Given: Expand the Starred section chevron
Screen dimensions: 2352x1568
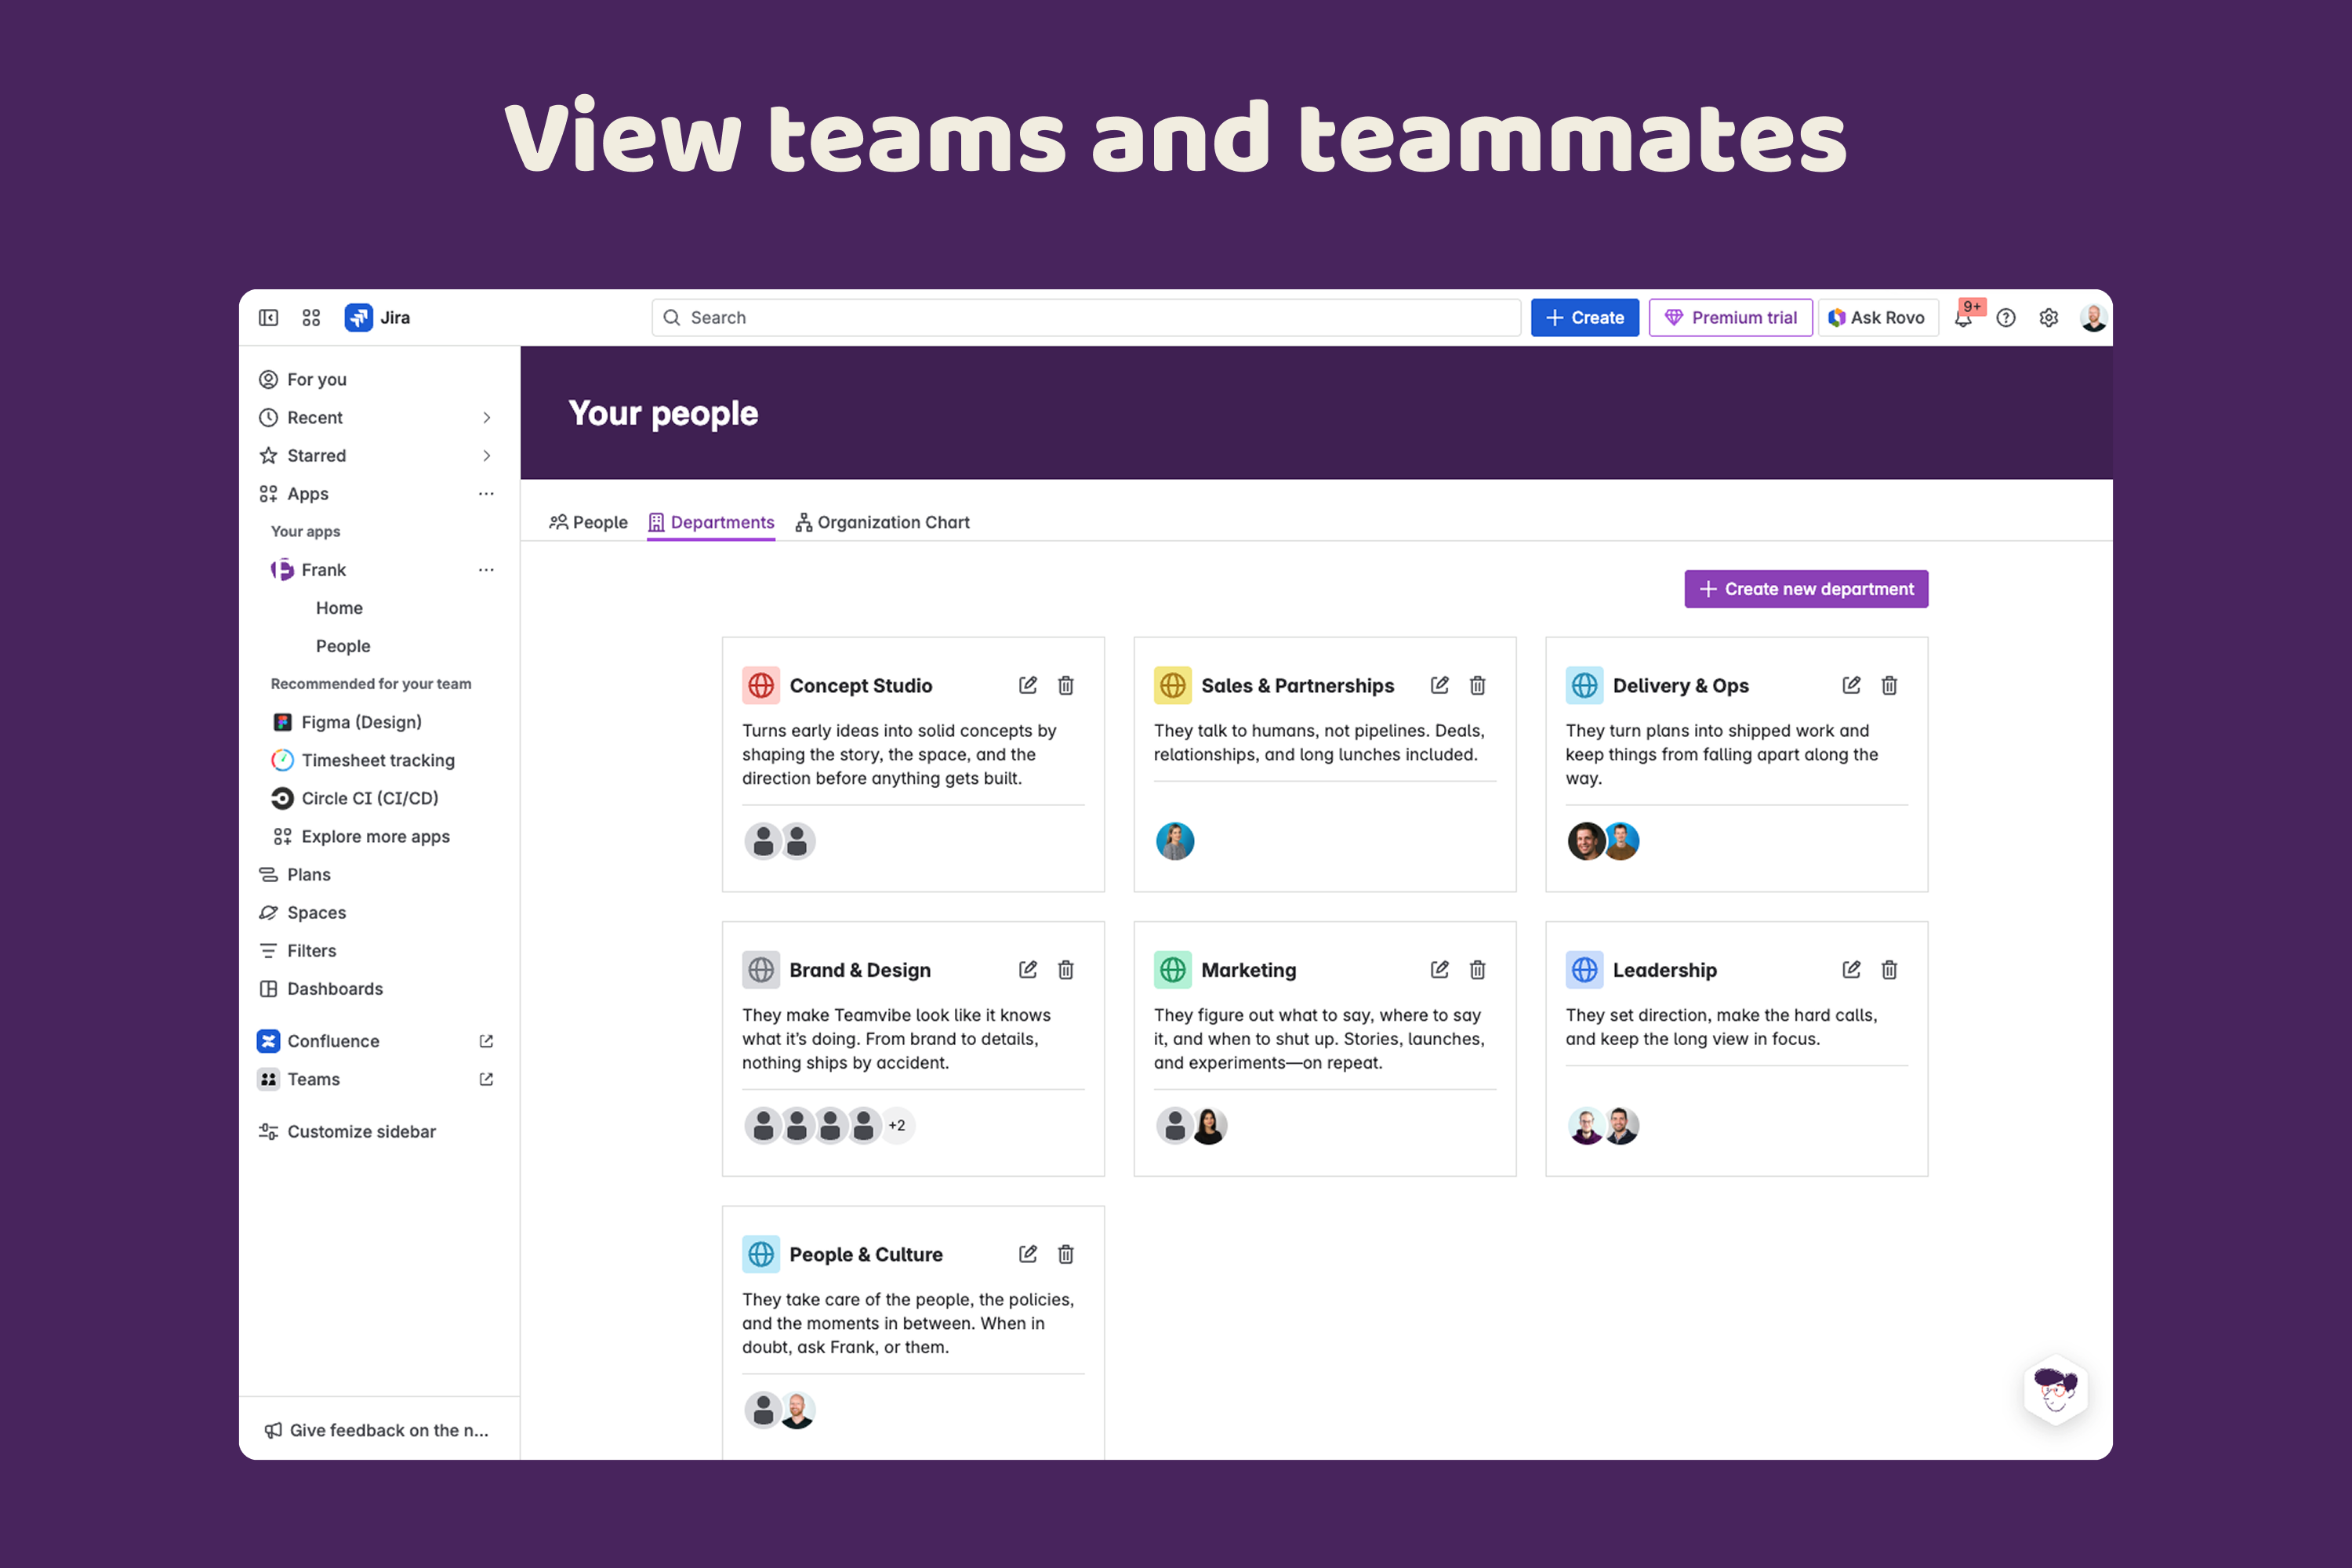Looking at the screenshot, I should coord(486,456).
